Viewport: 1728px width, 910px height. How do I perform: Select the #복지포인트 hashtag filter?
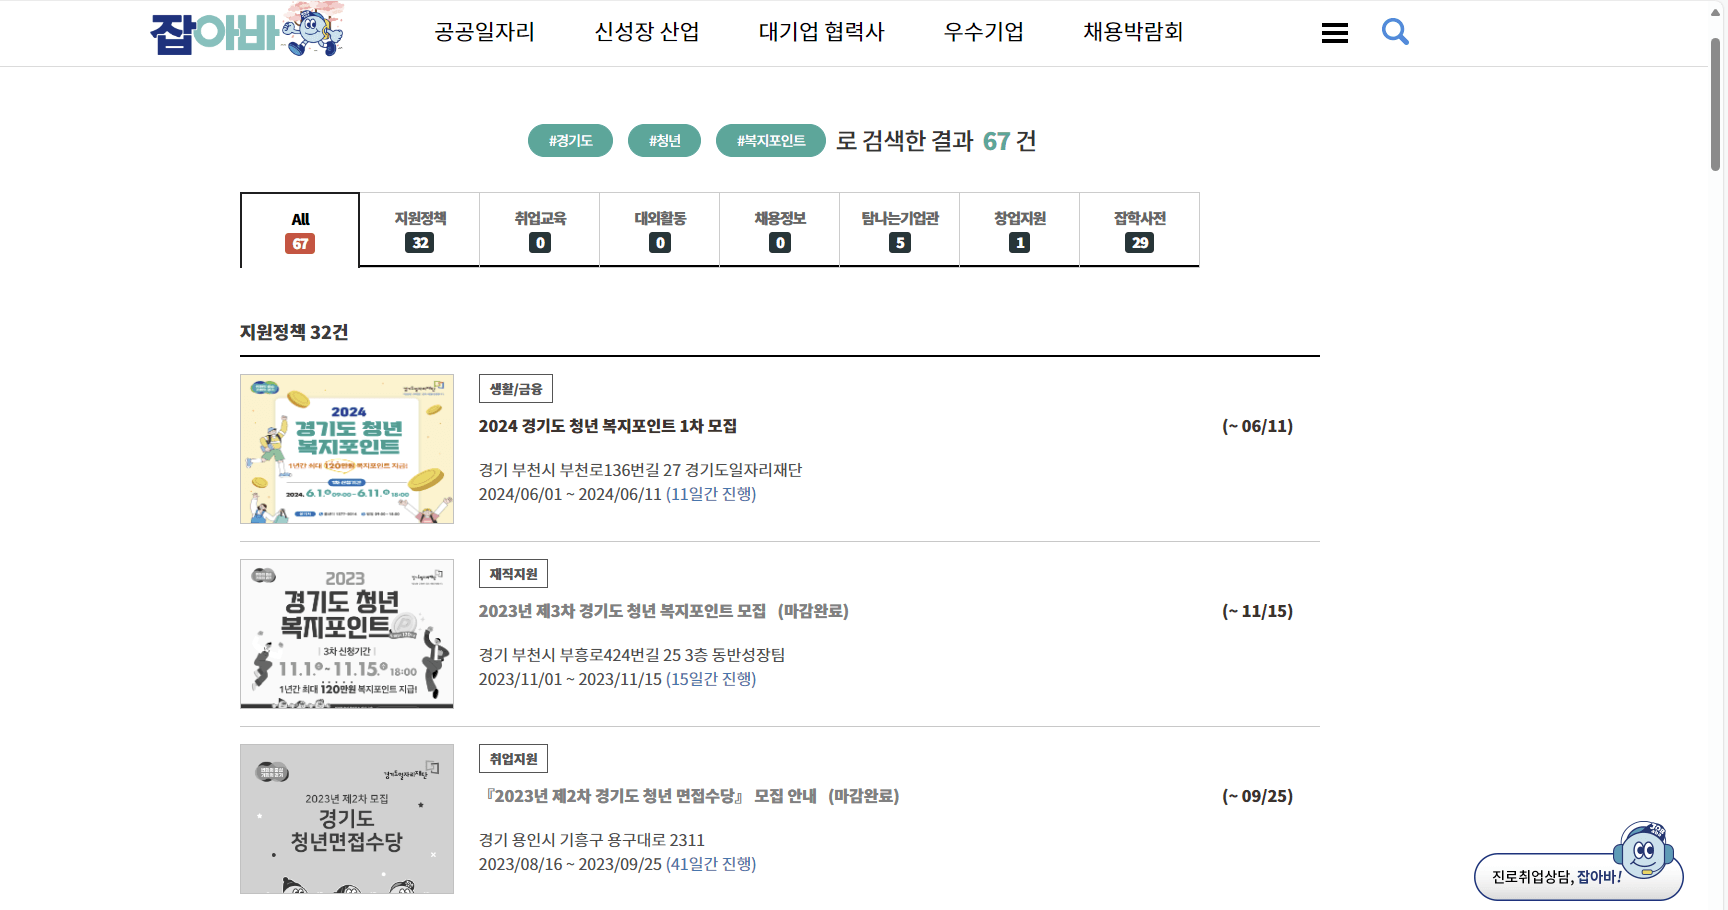point(770,140)
